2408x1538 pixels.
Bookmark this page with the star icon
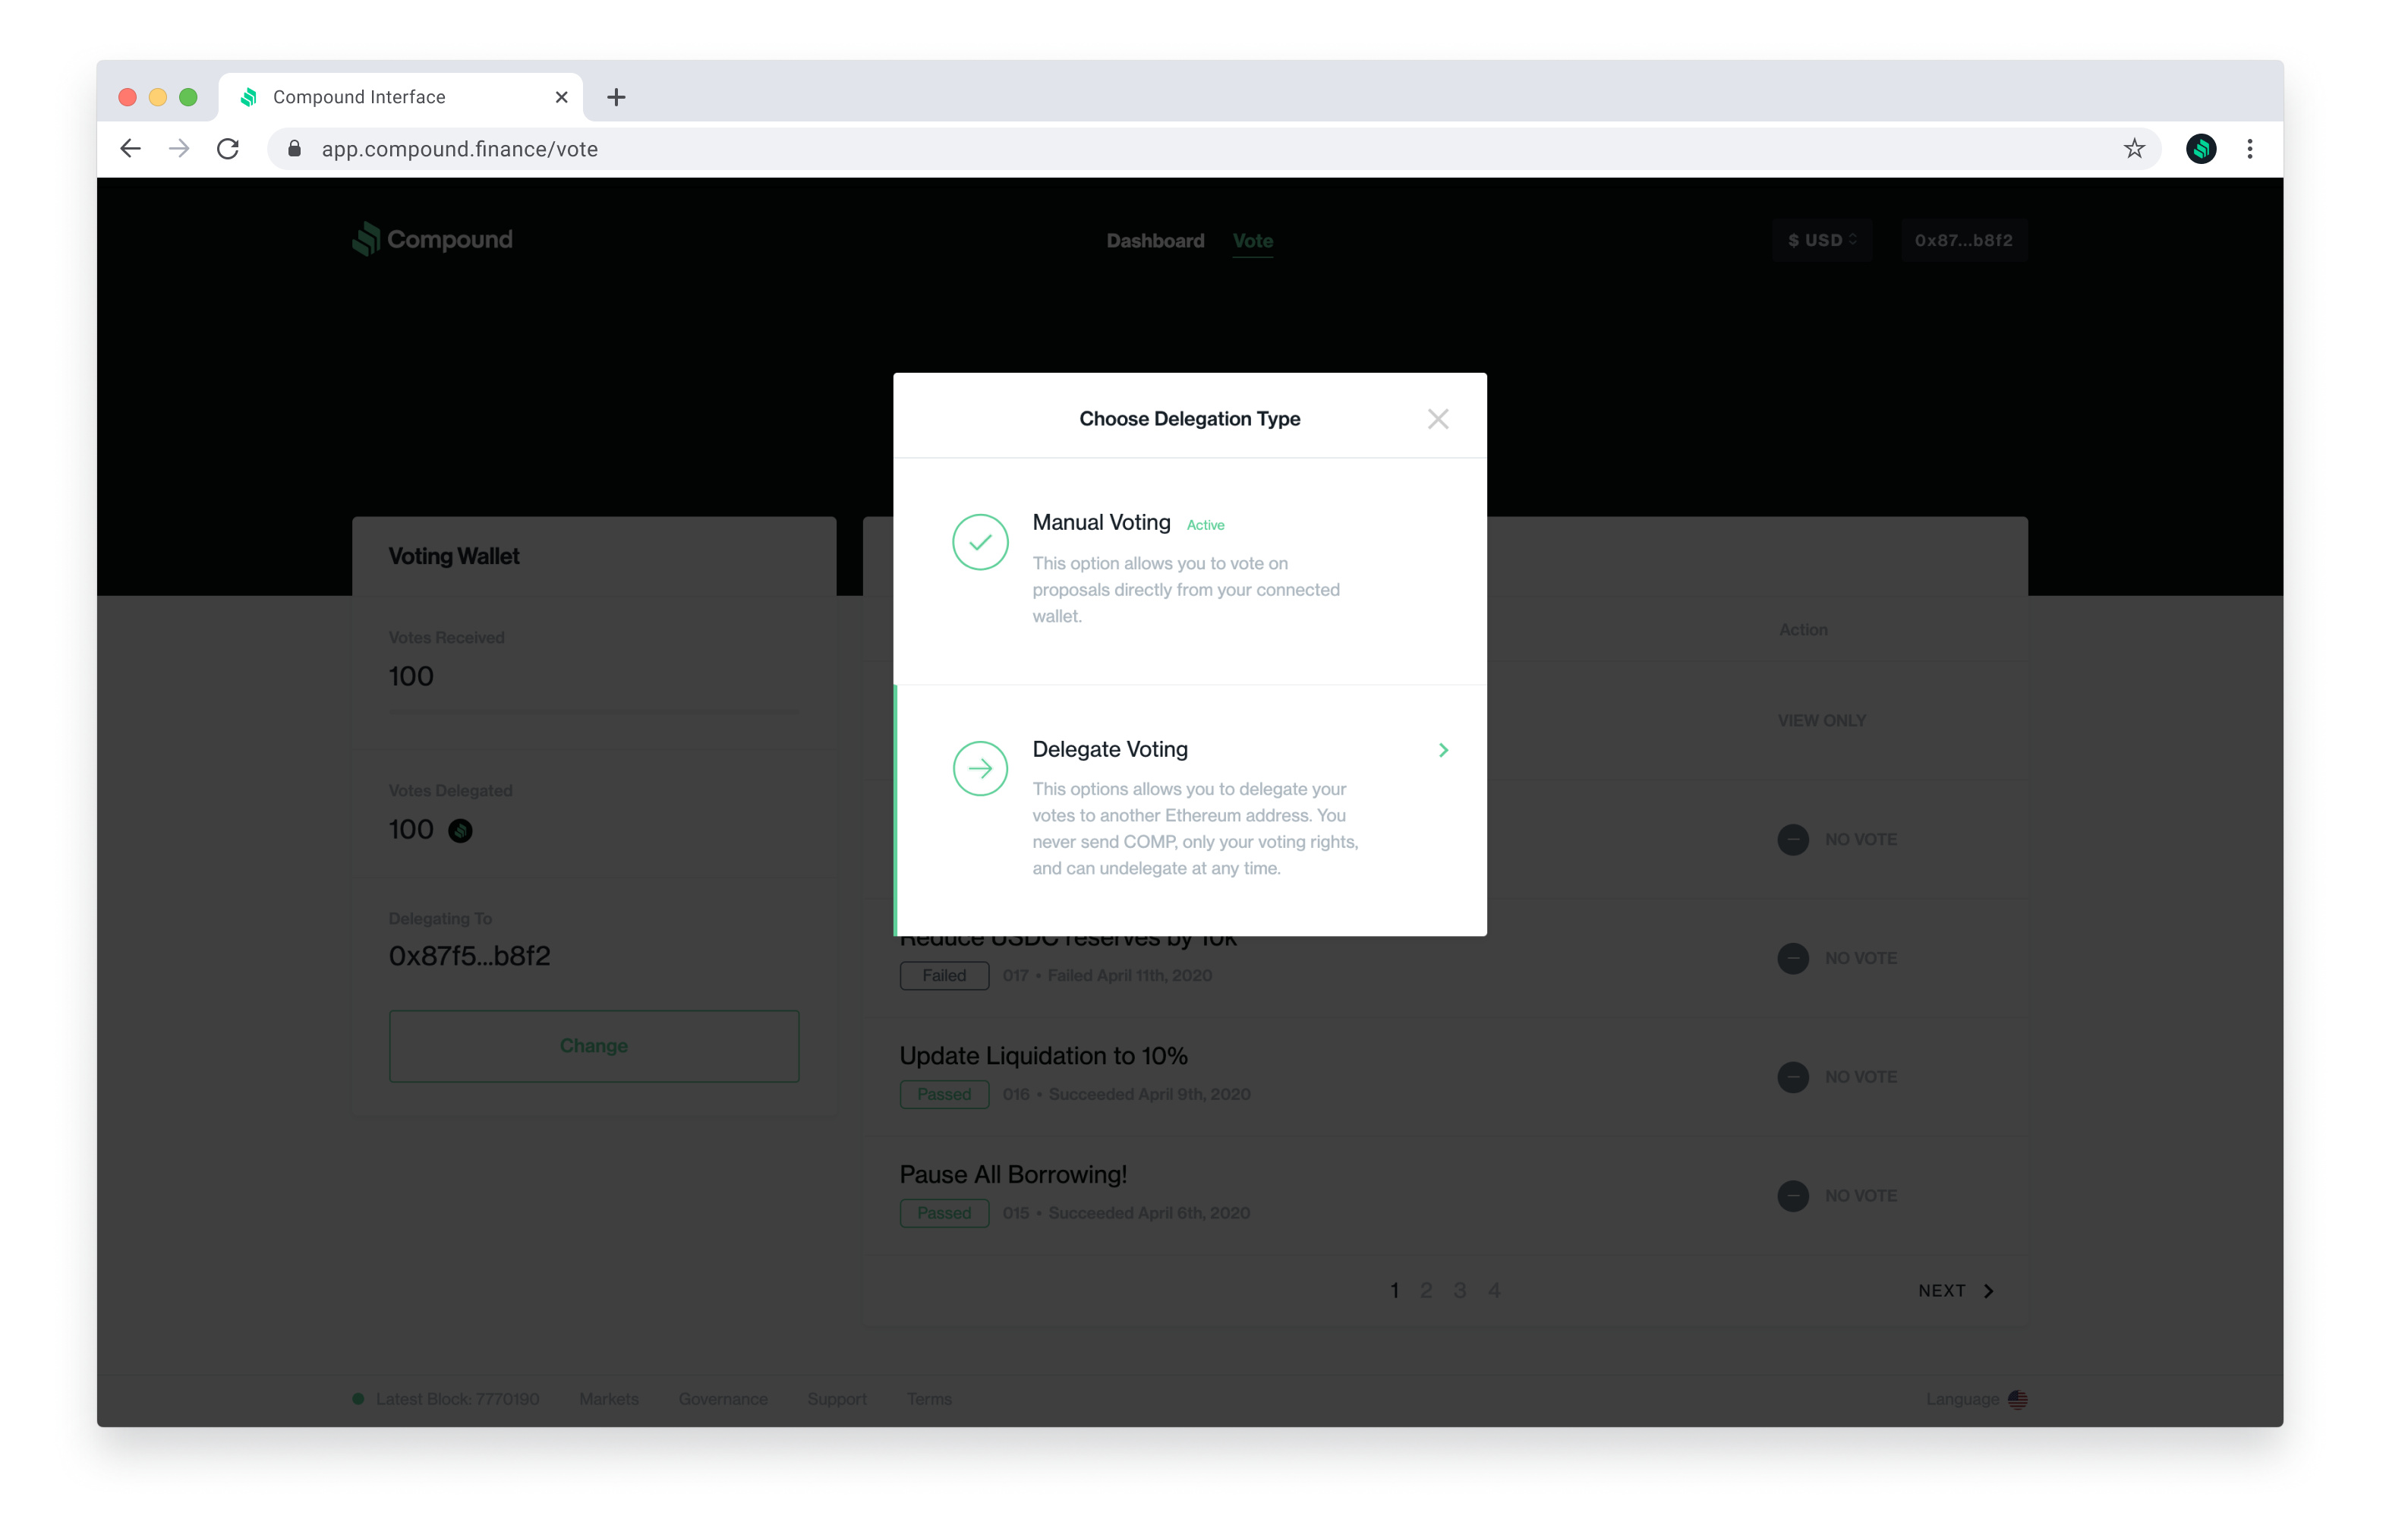point(2134,149)
